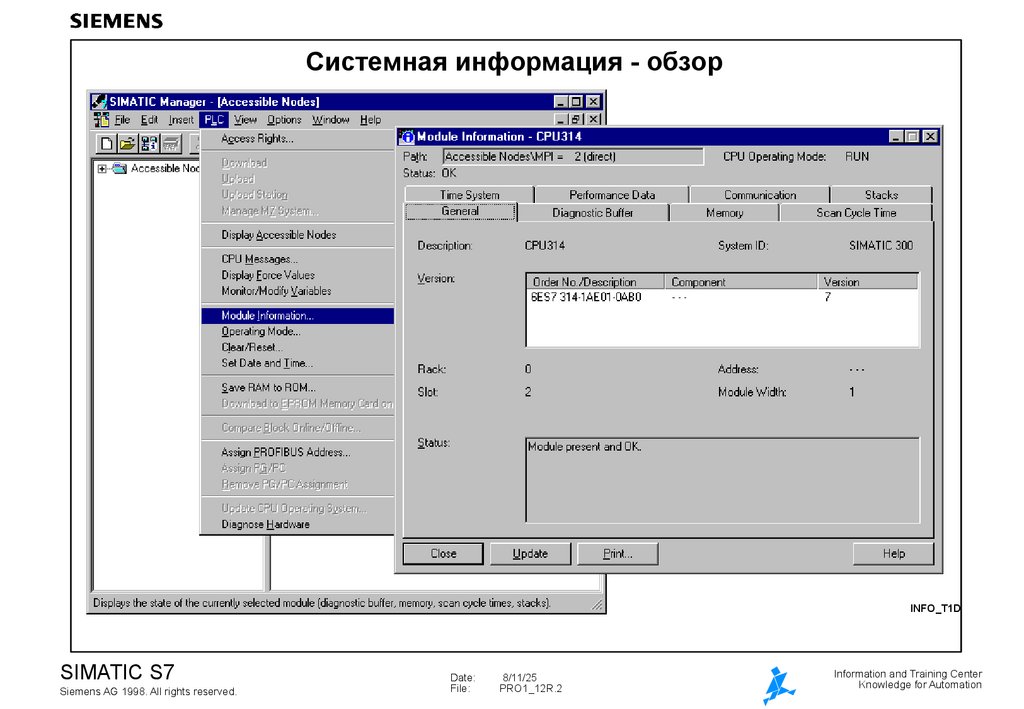1024x709 pixels.
Task: Click the SIMATIC Manager application icon
Action: click(98, 101)
